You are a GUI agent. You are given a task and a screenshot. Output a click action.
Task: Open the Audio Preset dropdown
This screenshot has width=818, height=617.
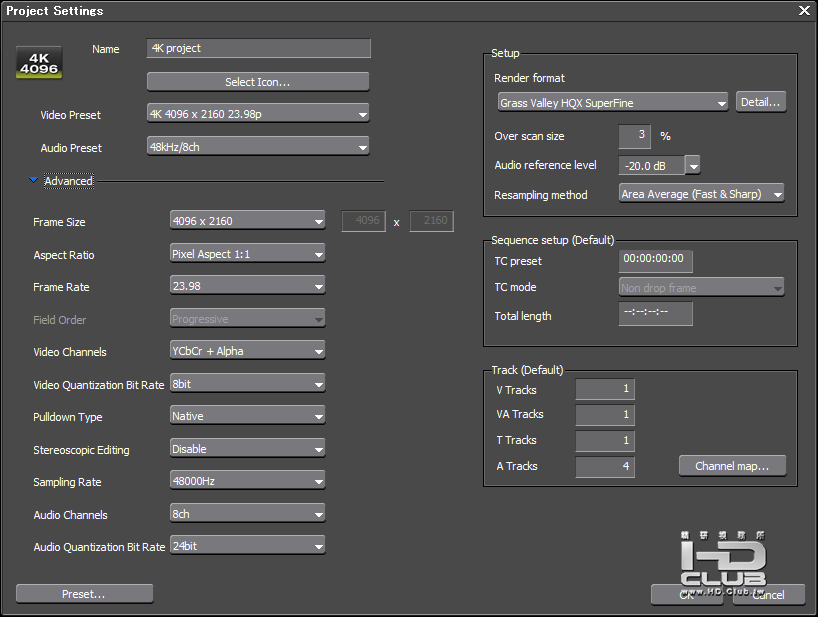pyautogui.click(x=258, y=147)
